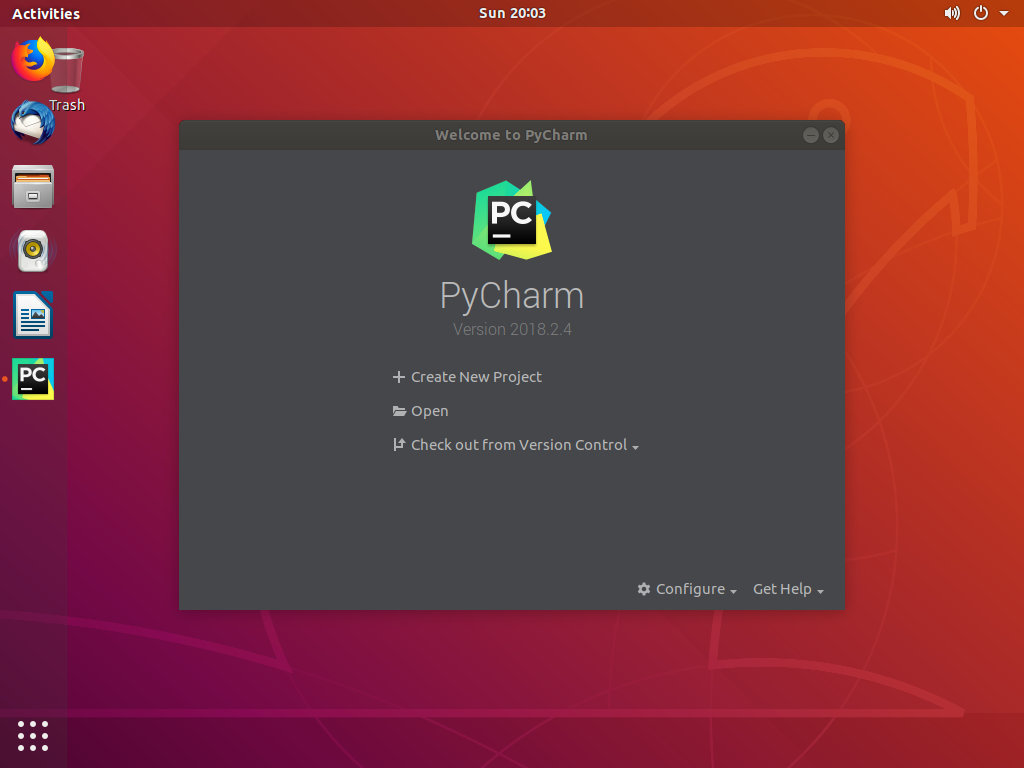
Task: Open the volume icon in the top bar
Action: point(952,13)
